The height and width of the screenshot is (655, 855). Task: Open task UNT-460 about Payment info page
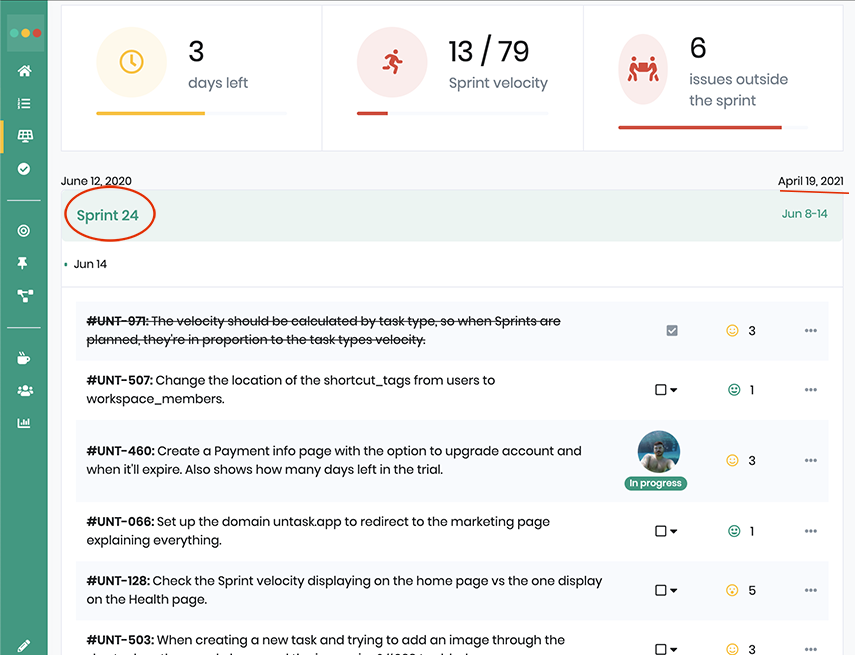[x=334, y=460]
